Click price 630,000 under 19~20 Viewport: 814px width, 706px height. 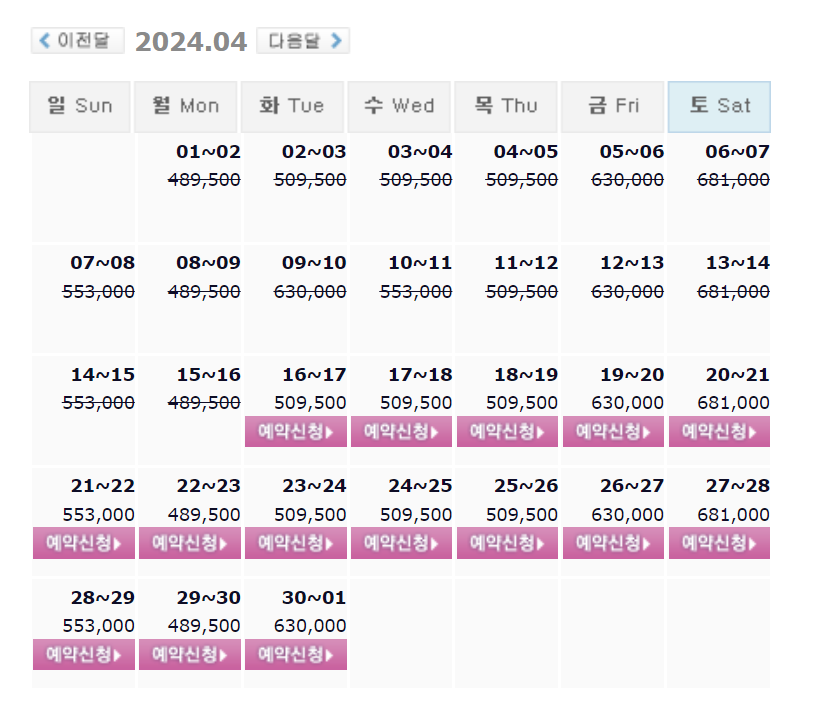(627, 403)
